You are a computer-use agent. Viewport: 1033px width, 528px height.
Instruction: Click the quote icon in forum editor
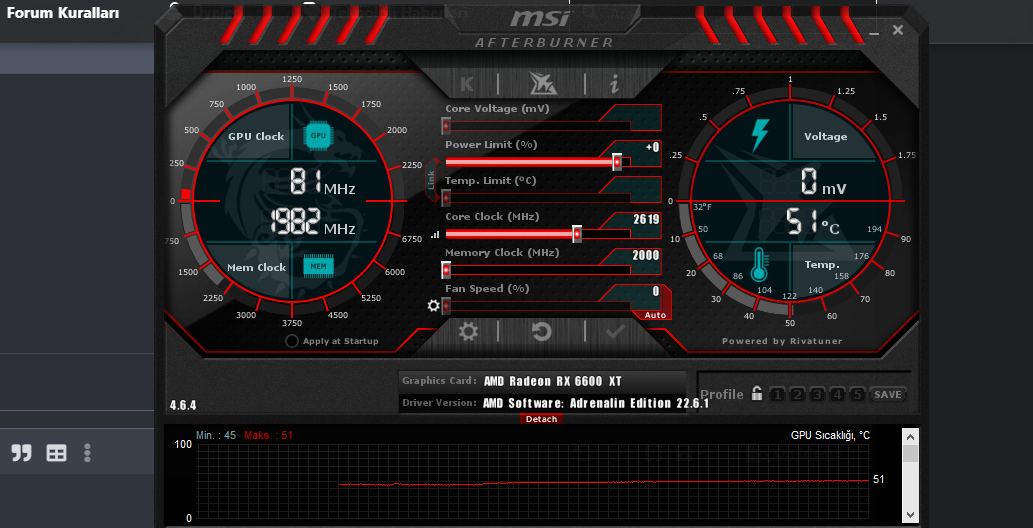[22, 452]
